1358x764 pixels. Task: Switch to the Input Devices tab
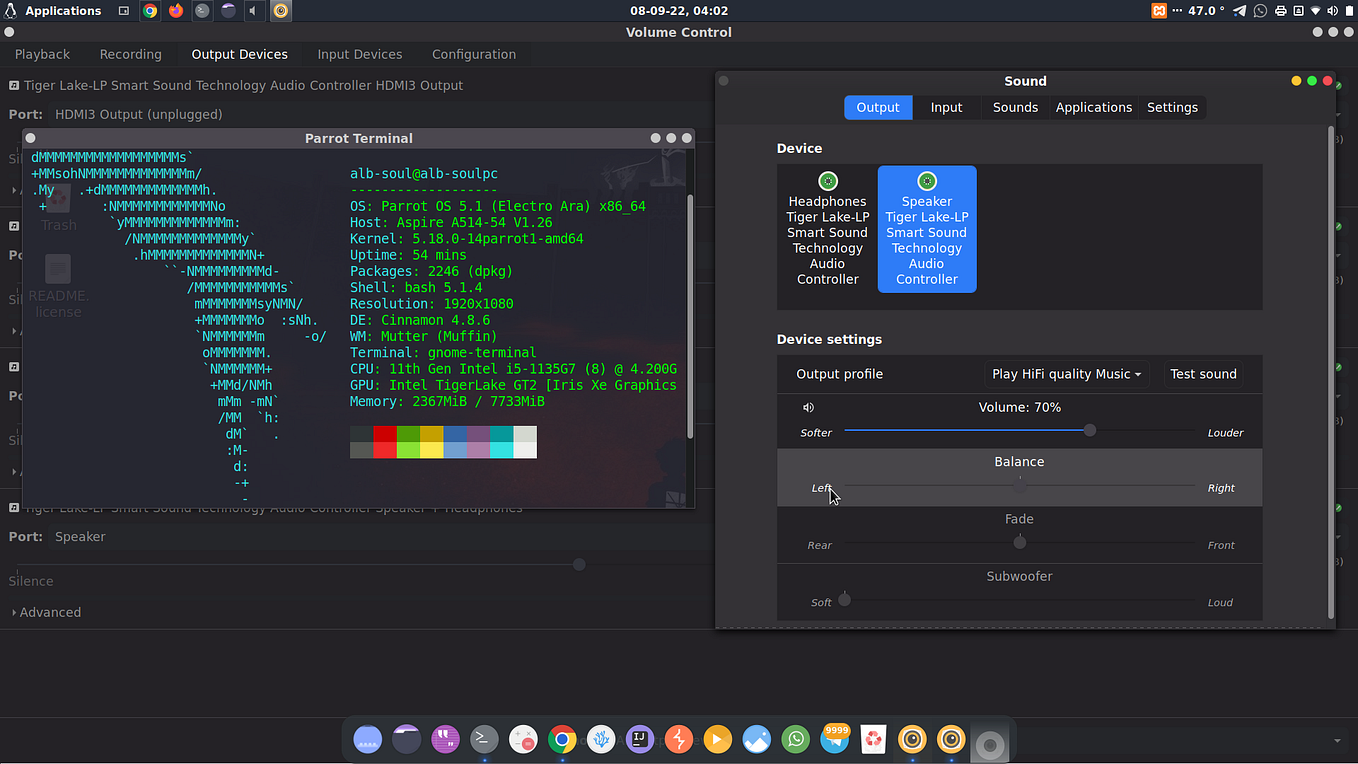[x=359, y=54]
